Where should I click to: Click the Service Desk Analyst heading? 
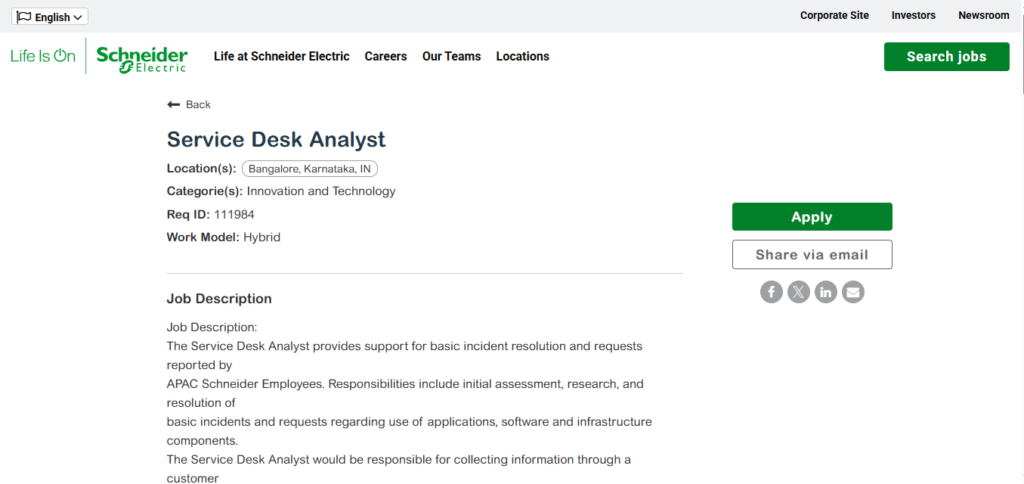click(276, 139)
